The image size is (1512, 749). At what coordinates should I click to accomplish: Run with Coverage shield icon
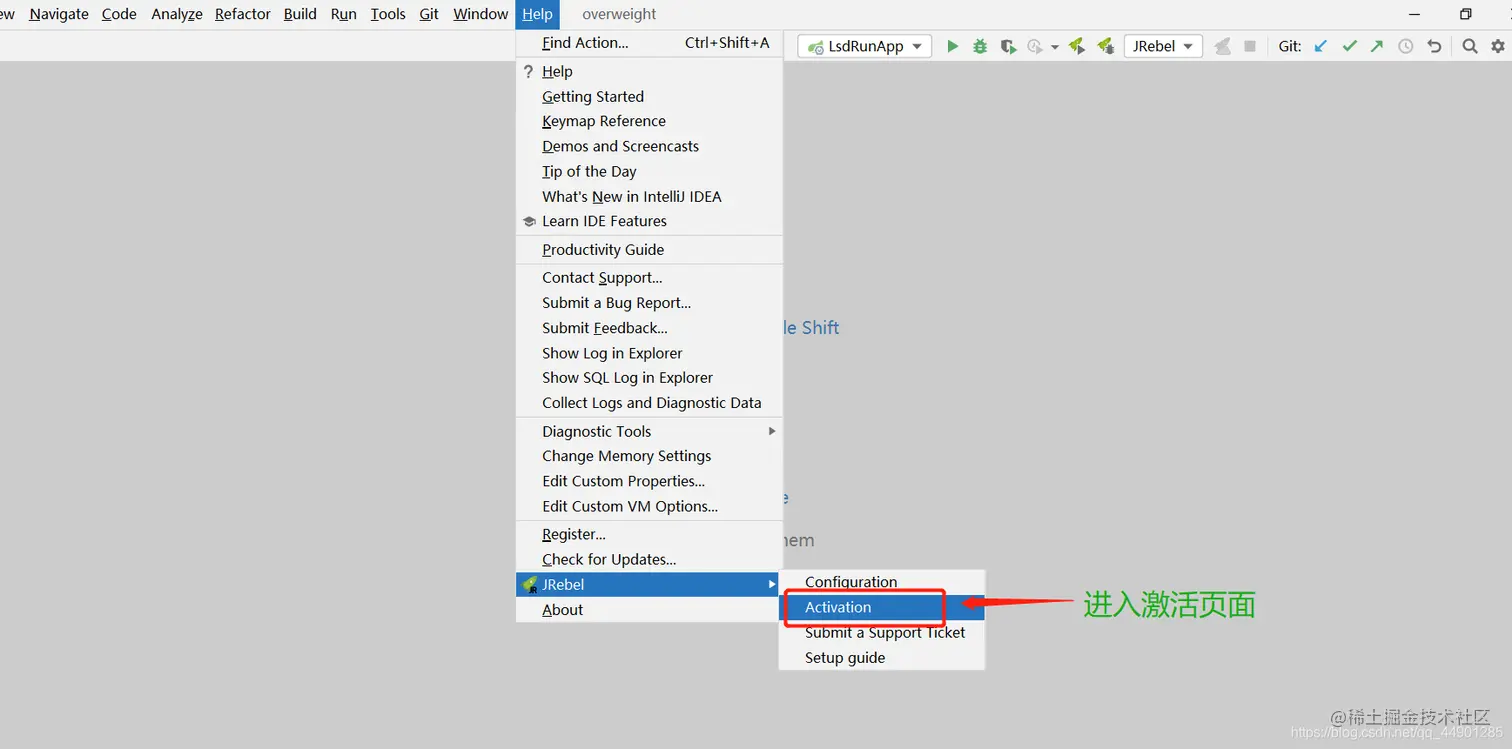1008,46
